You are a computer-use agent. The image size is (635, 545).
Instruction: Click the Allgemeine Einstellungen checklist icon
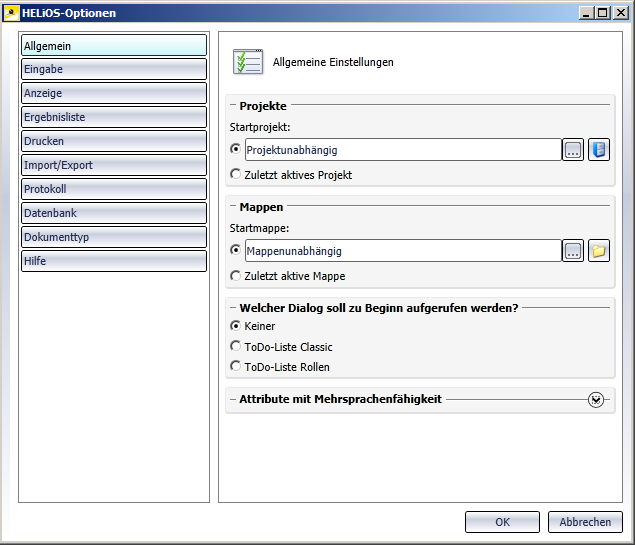(248, 62)
